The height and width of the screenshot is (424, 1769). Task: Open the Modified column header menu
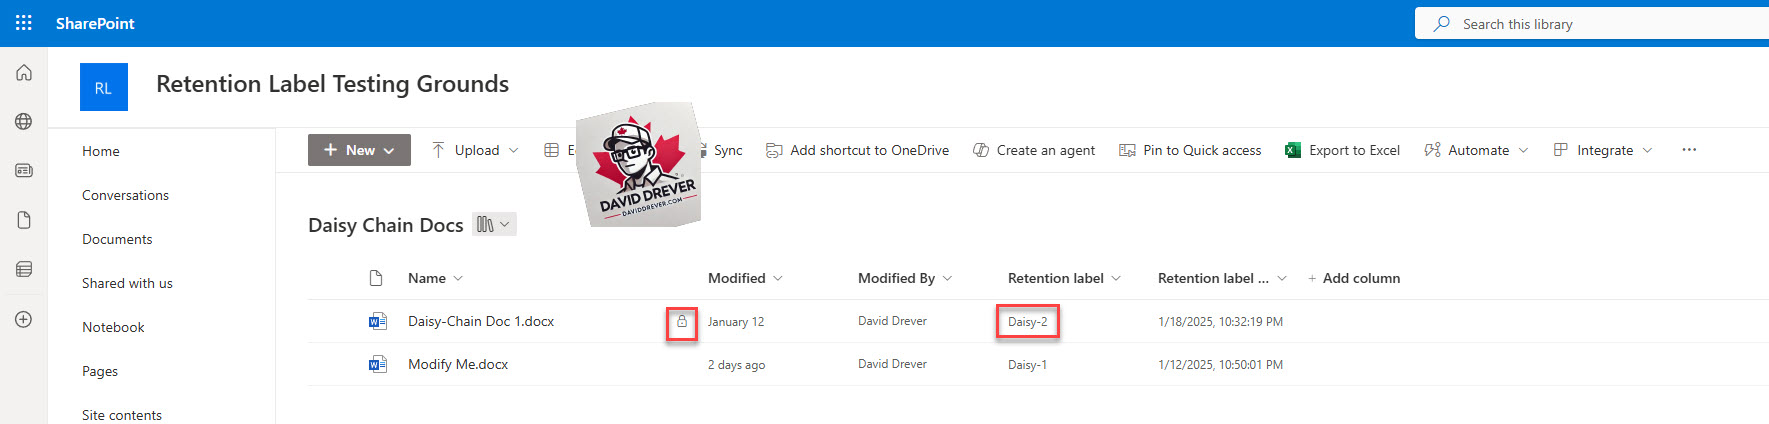tap(745, 278)
